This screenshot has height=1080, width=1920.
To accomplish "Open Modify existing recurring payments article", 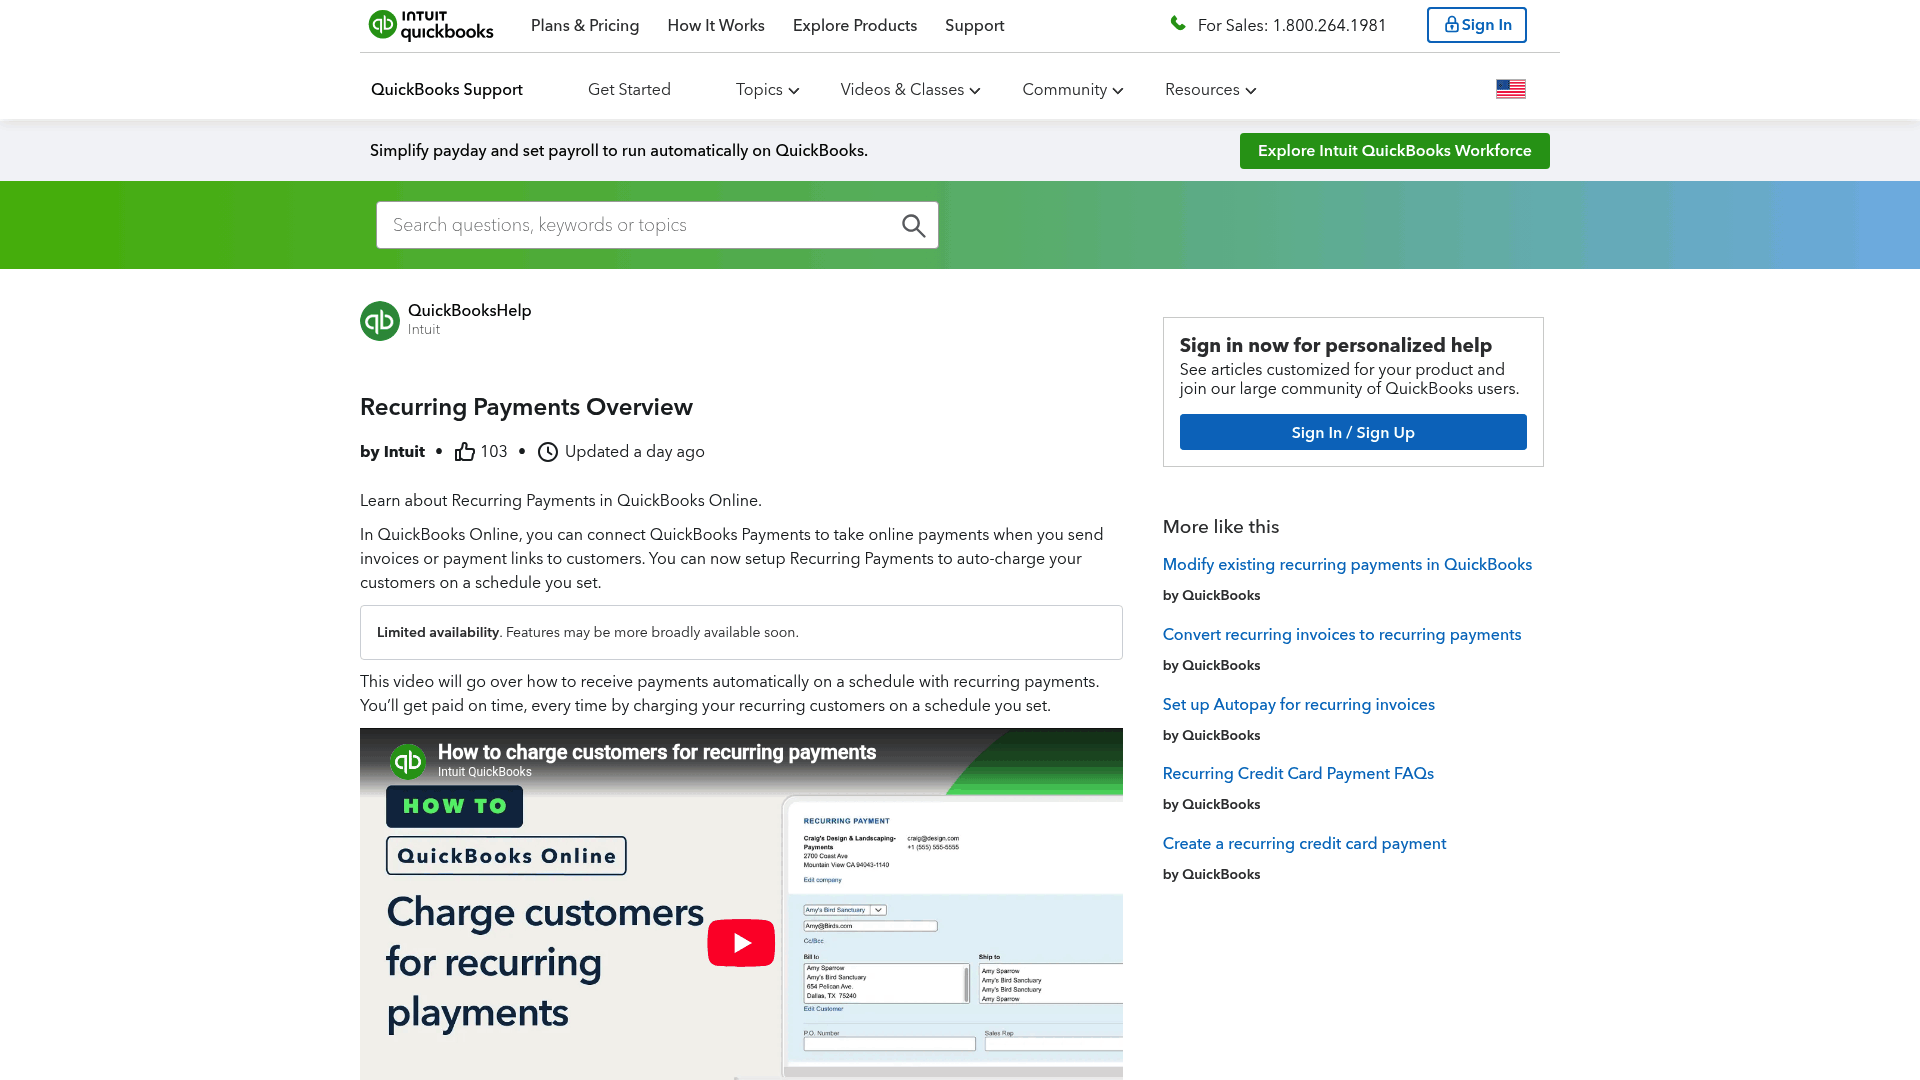I will click(1347, 565).
